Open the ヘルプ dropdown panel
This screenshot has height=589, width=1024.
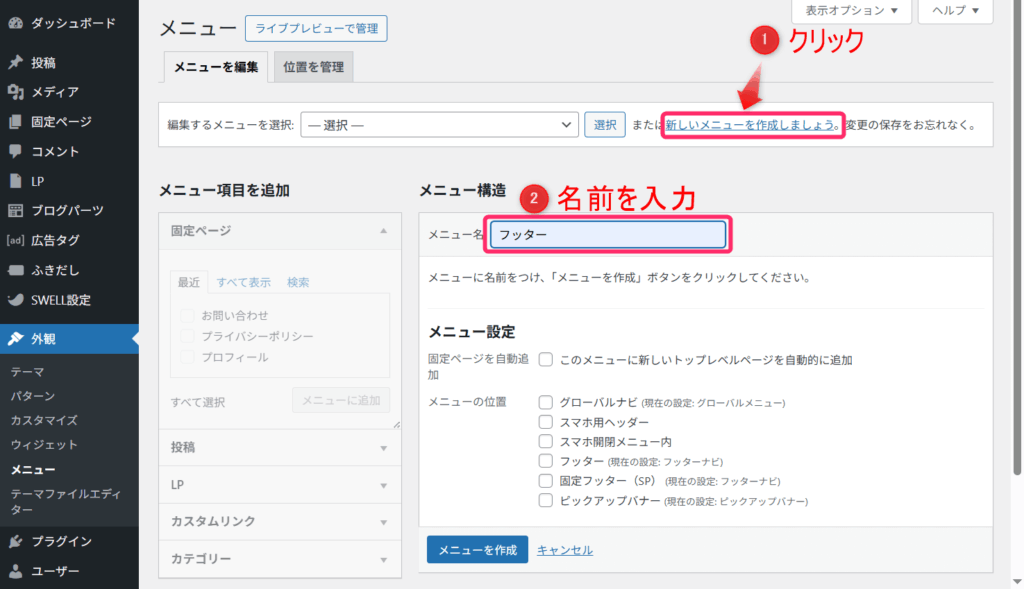pyautogui.click(x=955, y=10)
